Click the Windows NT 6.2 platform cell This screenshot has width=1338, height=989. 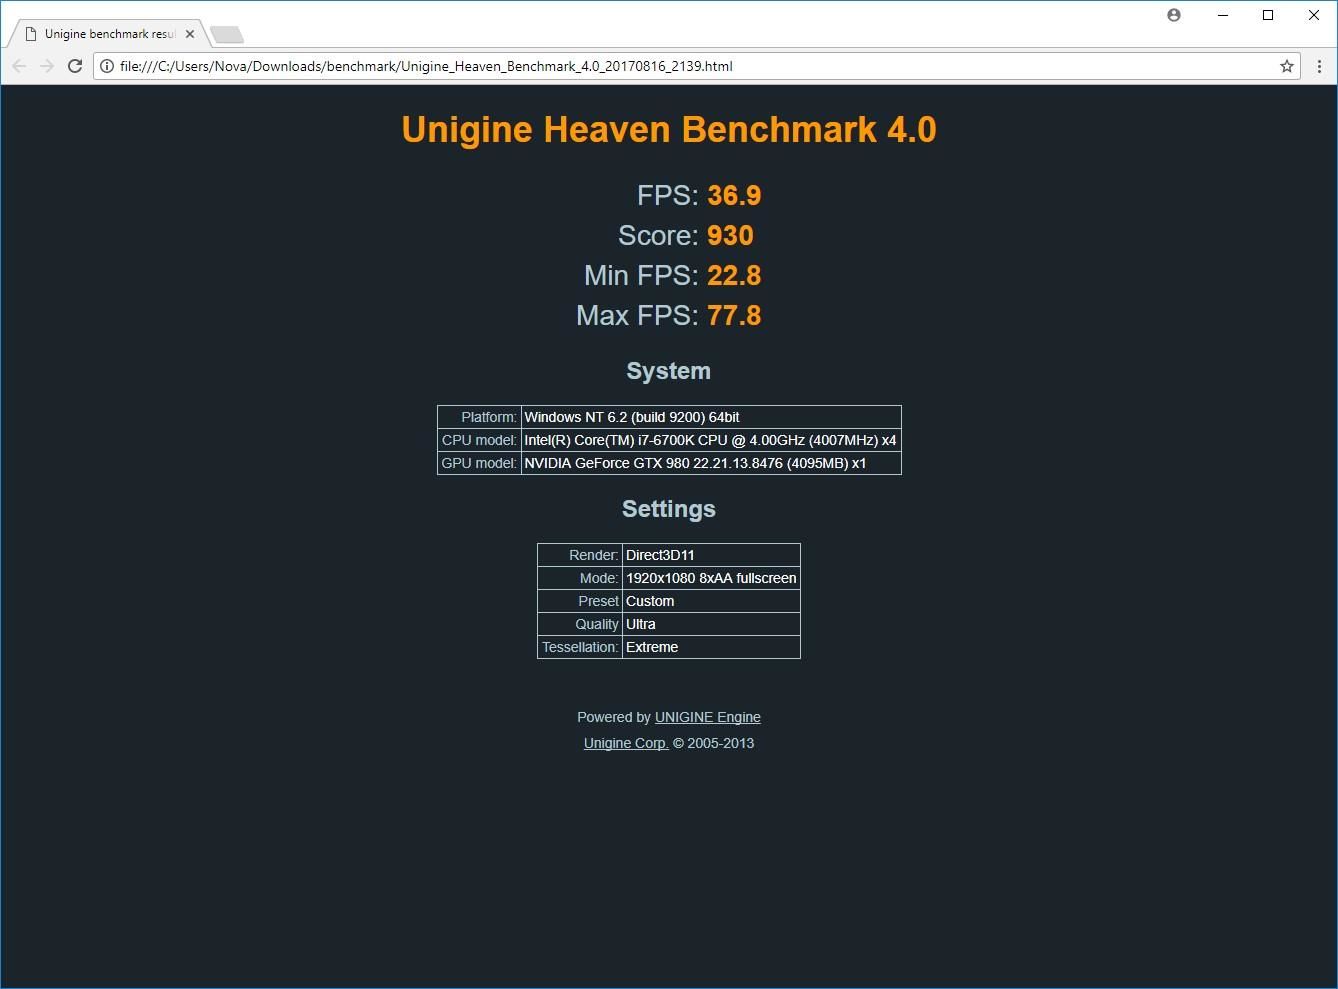tap(711, 417)
